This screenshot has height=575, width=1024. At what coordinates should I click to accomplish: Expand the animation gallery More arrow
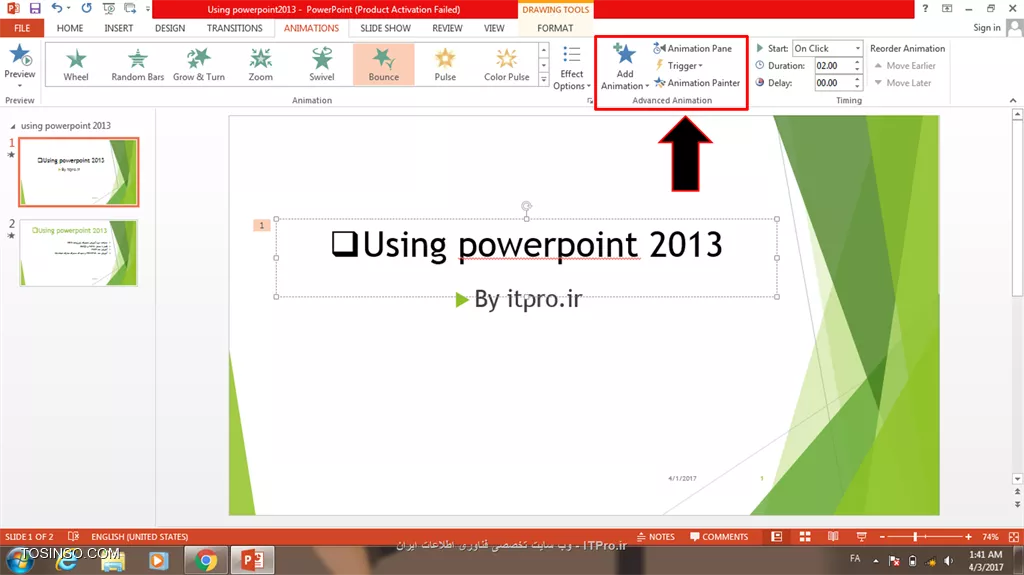tap(543, 79)
